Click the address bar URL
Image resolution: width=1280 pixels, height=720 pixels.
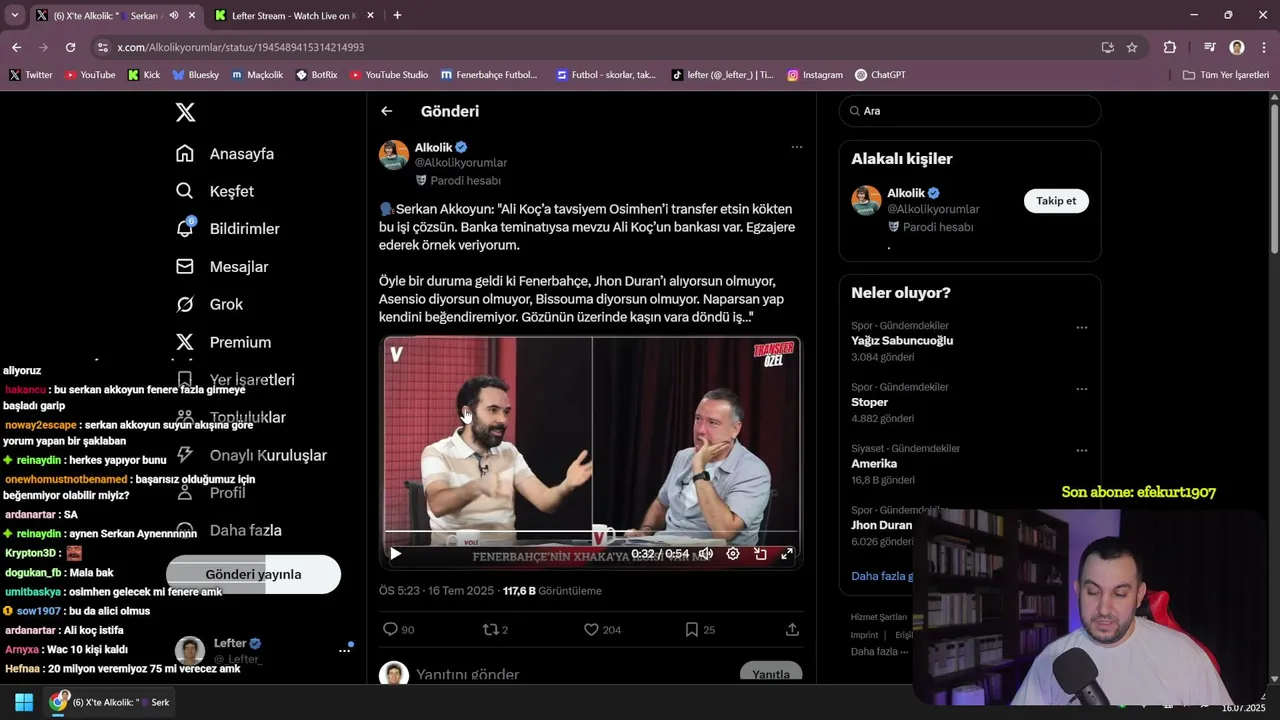[x=240, y=47]
